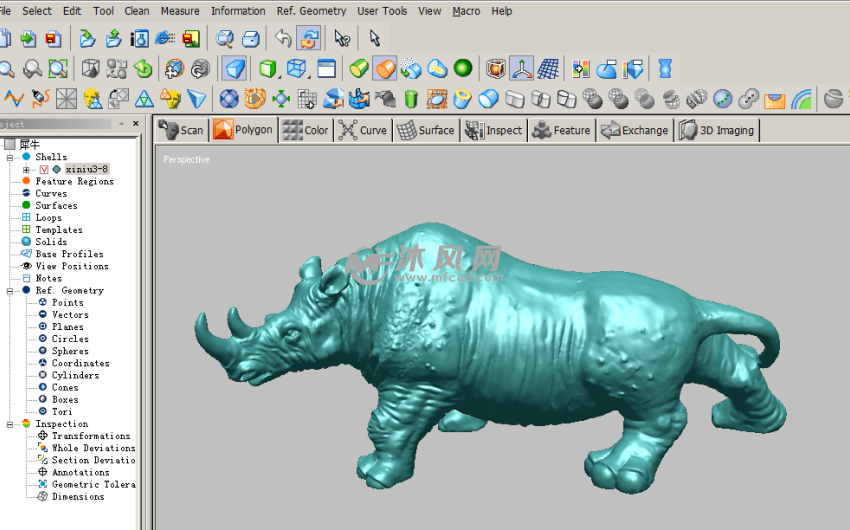The image size is (850, 530).
Task: Click the green sphere icon in toolbar
Action: [x=462, y=69]
